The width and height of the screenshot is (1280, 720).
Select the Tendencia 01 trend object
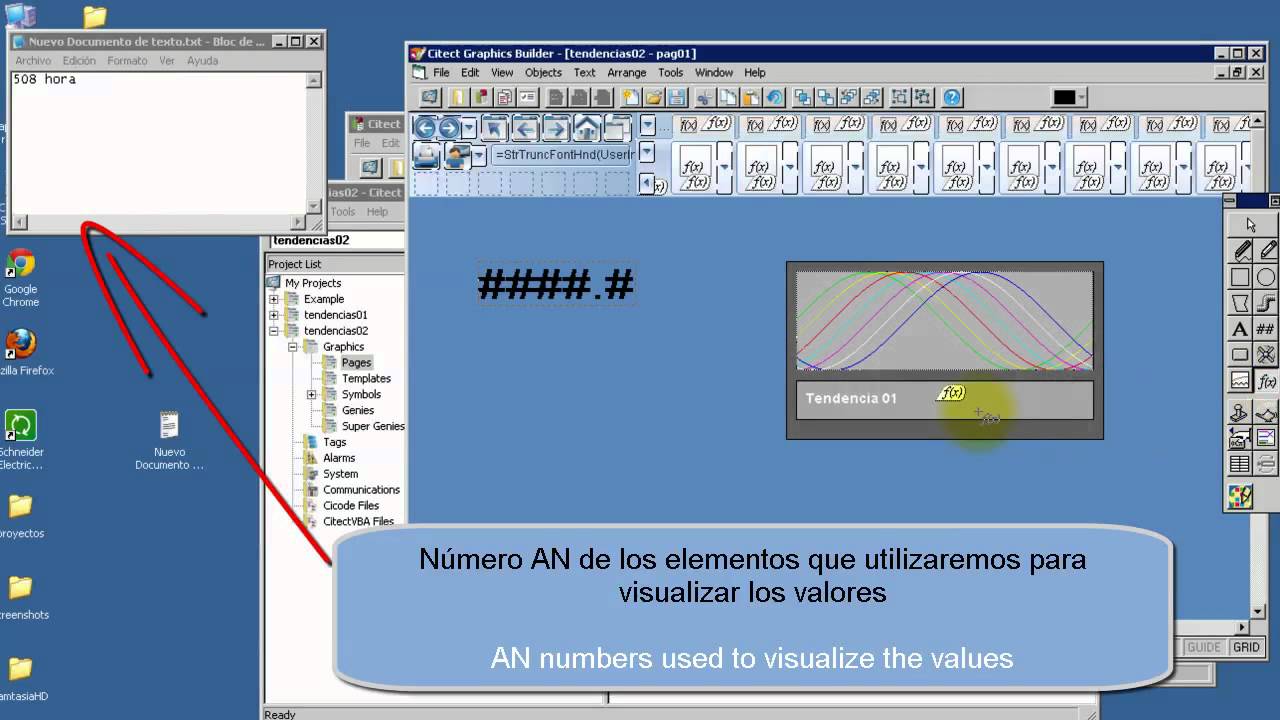click(x=944, y=350)
